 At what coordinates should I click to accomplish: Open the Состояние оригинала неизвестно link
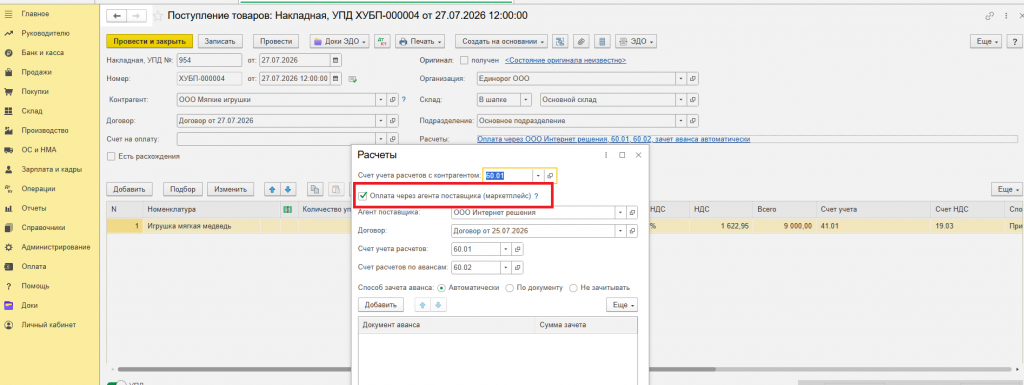pos(566,61)
